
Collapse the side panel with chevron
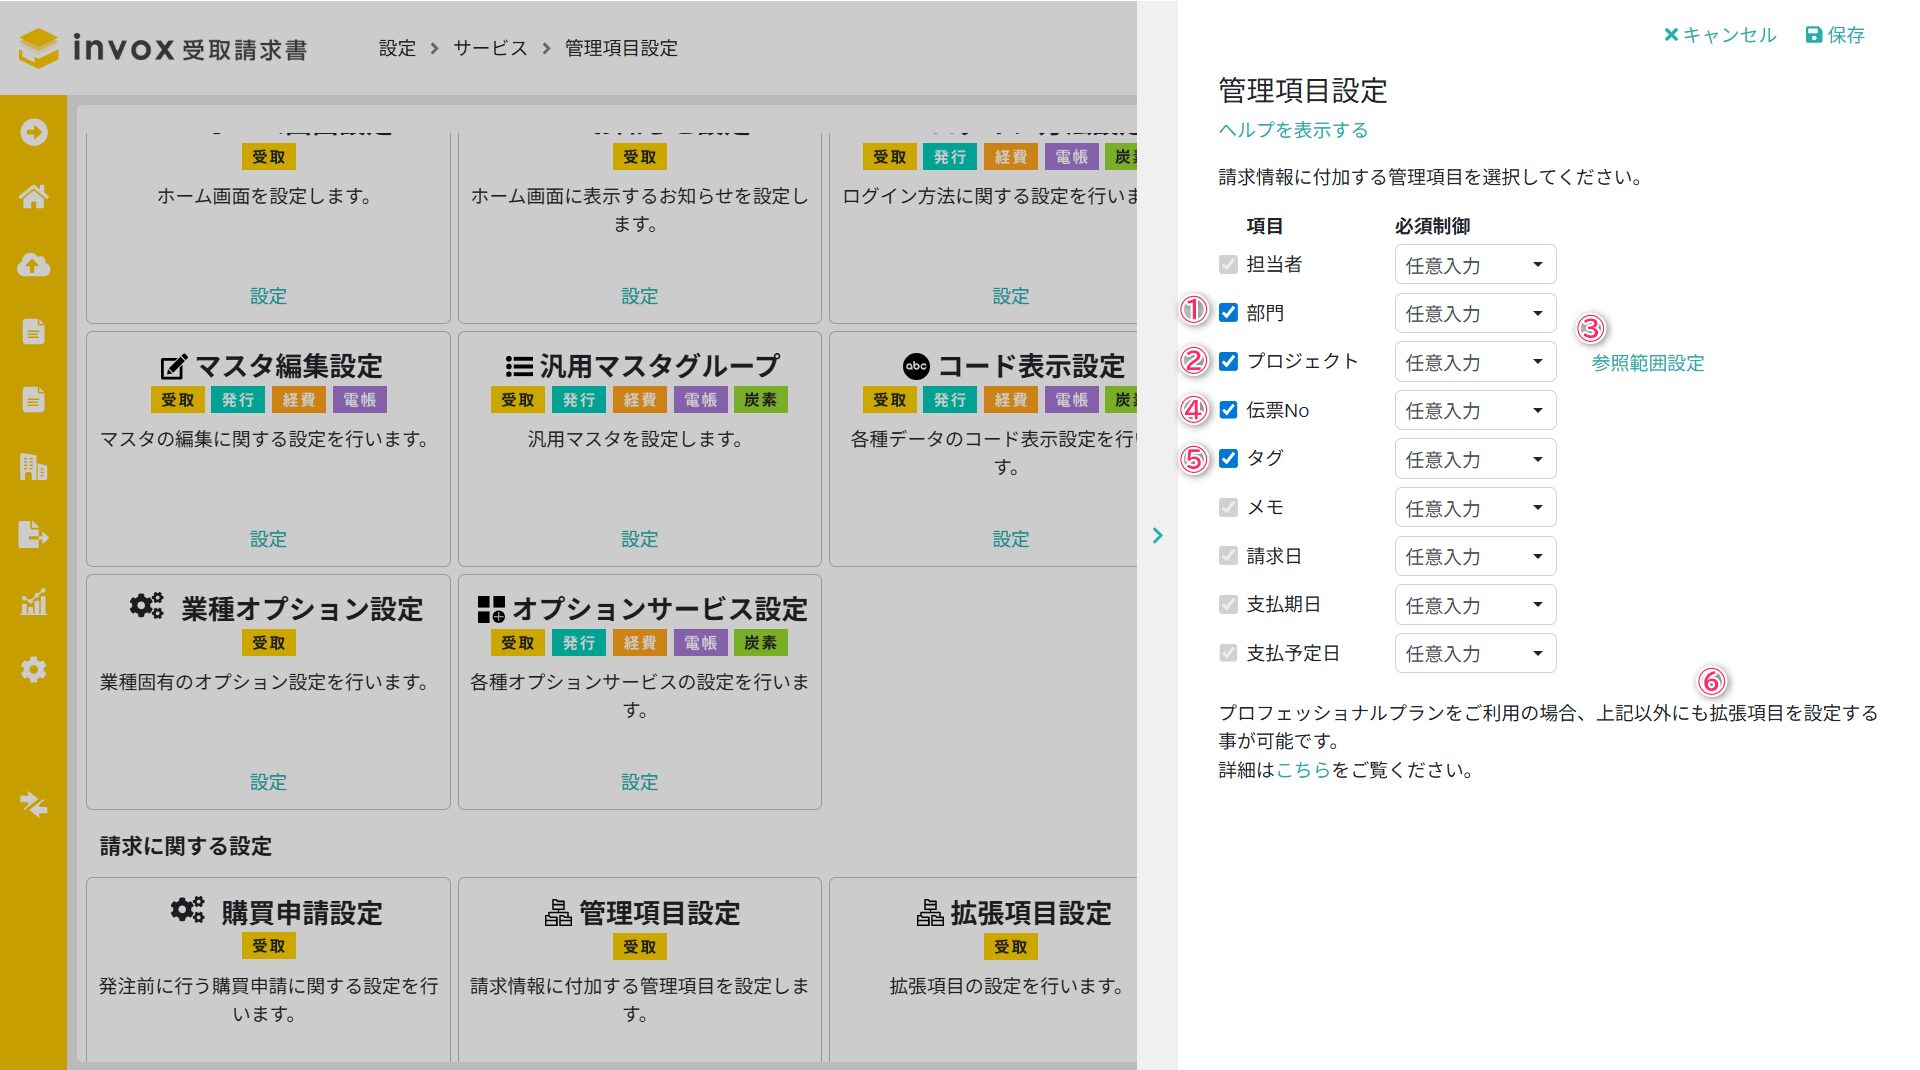click(x=1157, y=535)
